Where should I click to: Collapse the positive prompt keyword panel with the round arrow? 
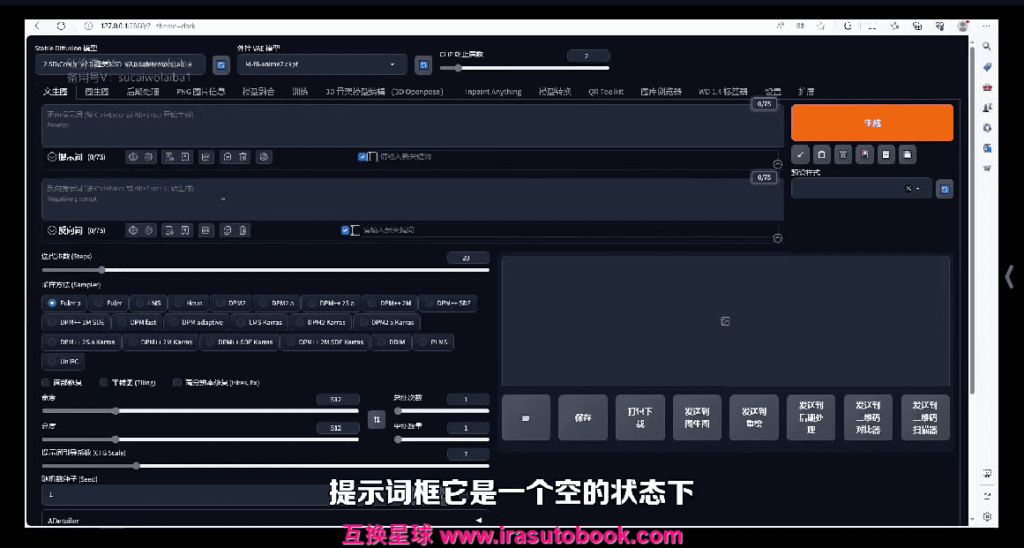pos(777,165)
